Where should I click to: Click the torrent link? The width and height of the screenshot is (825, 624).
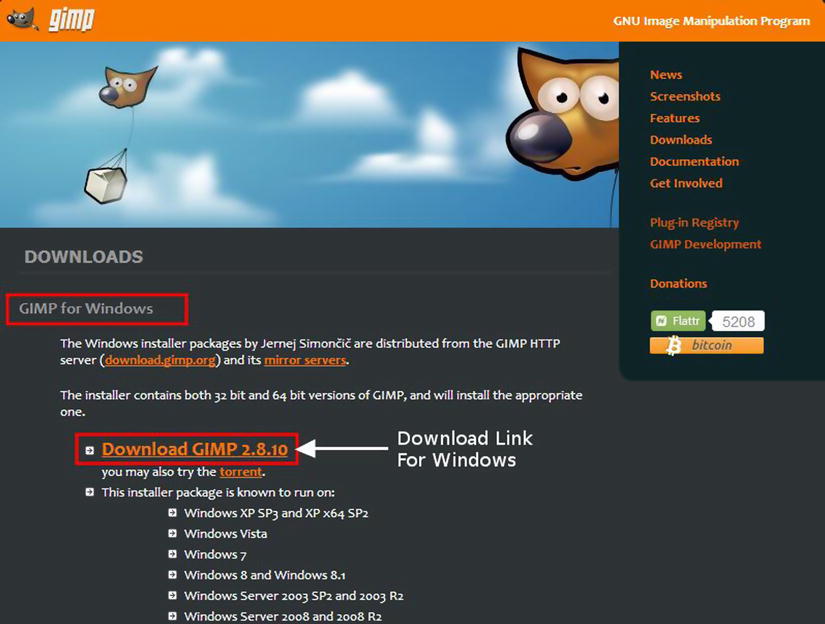(x=240, y=472)
